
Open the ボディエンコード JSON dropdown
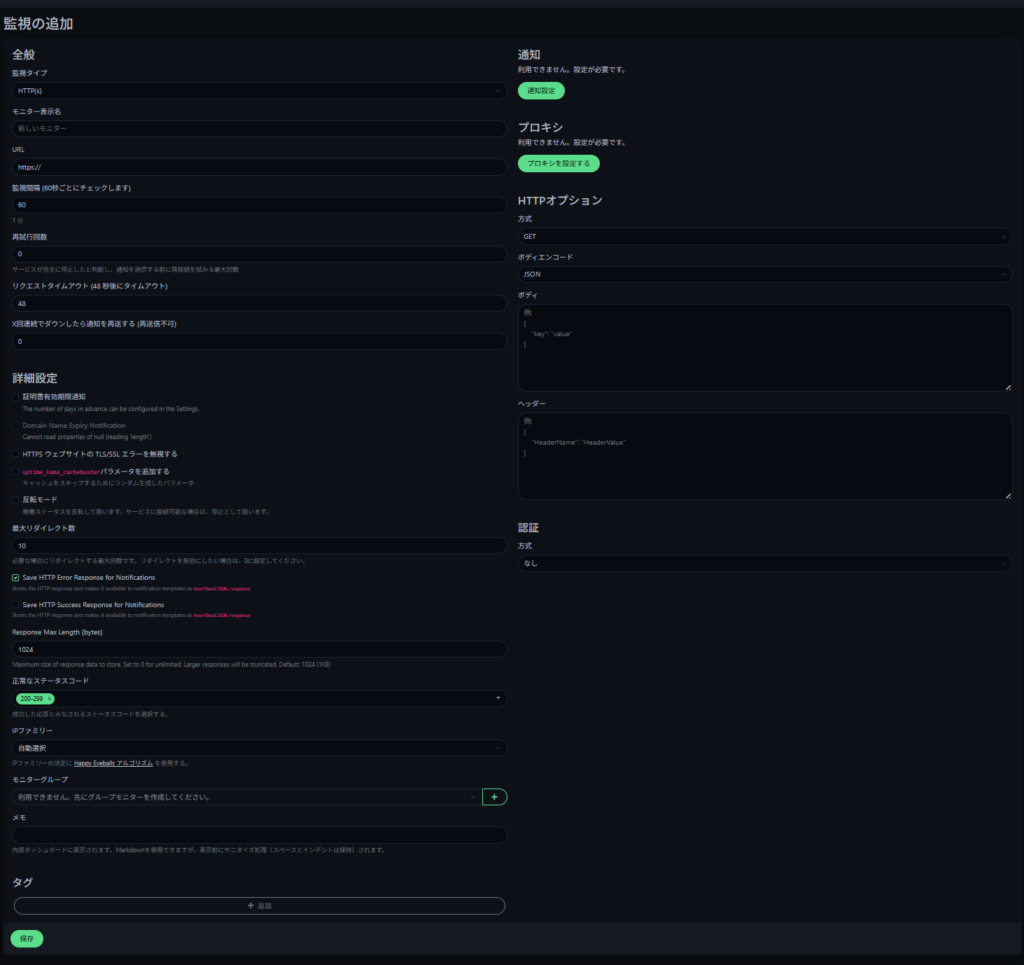pos(764,274)
